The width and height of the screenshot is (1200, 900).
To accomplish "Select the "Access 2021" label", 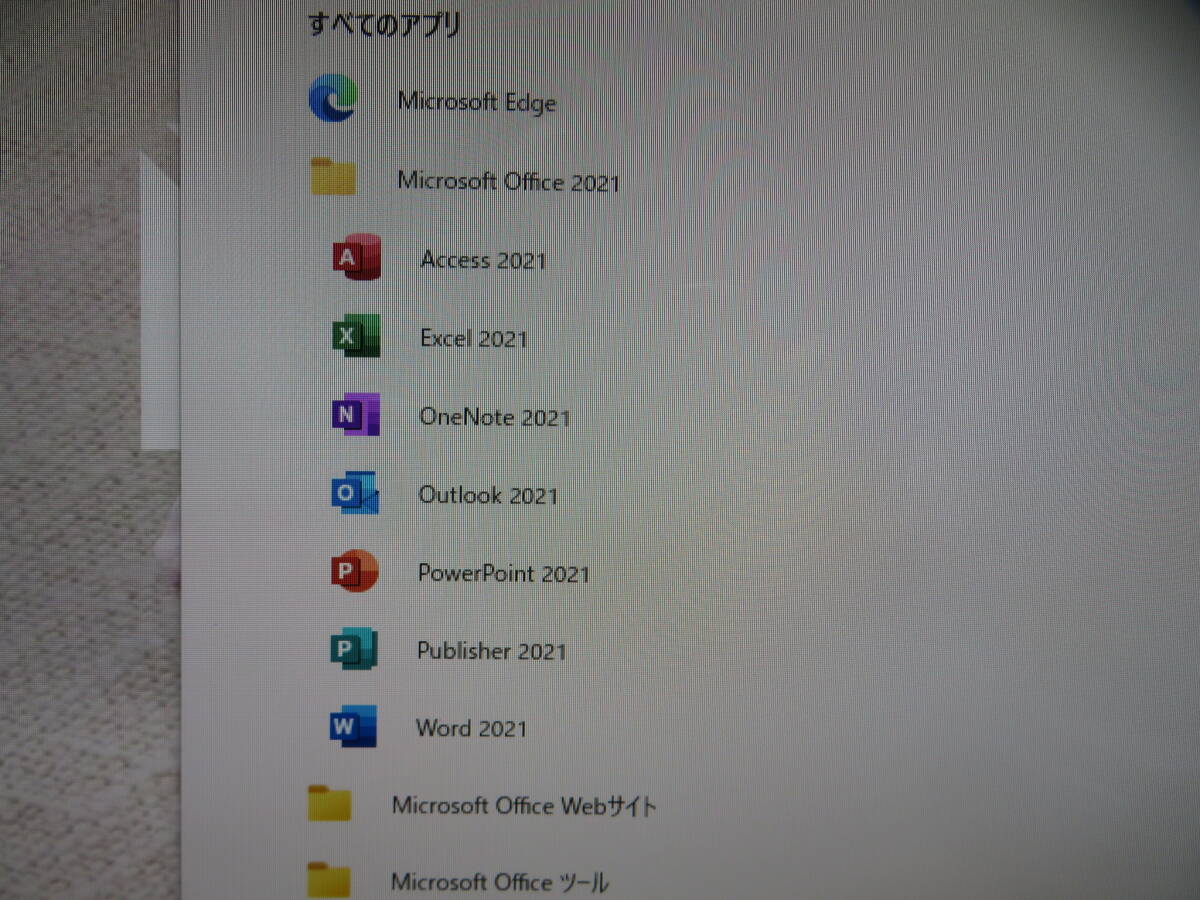I will click(484, 260).
